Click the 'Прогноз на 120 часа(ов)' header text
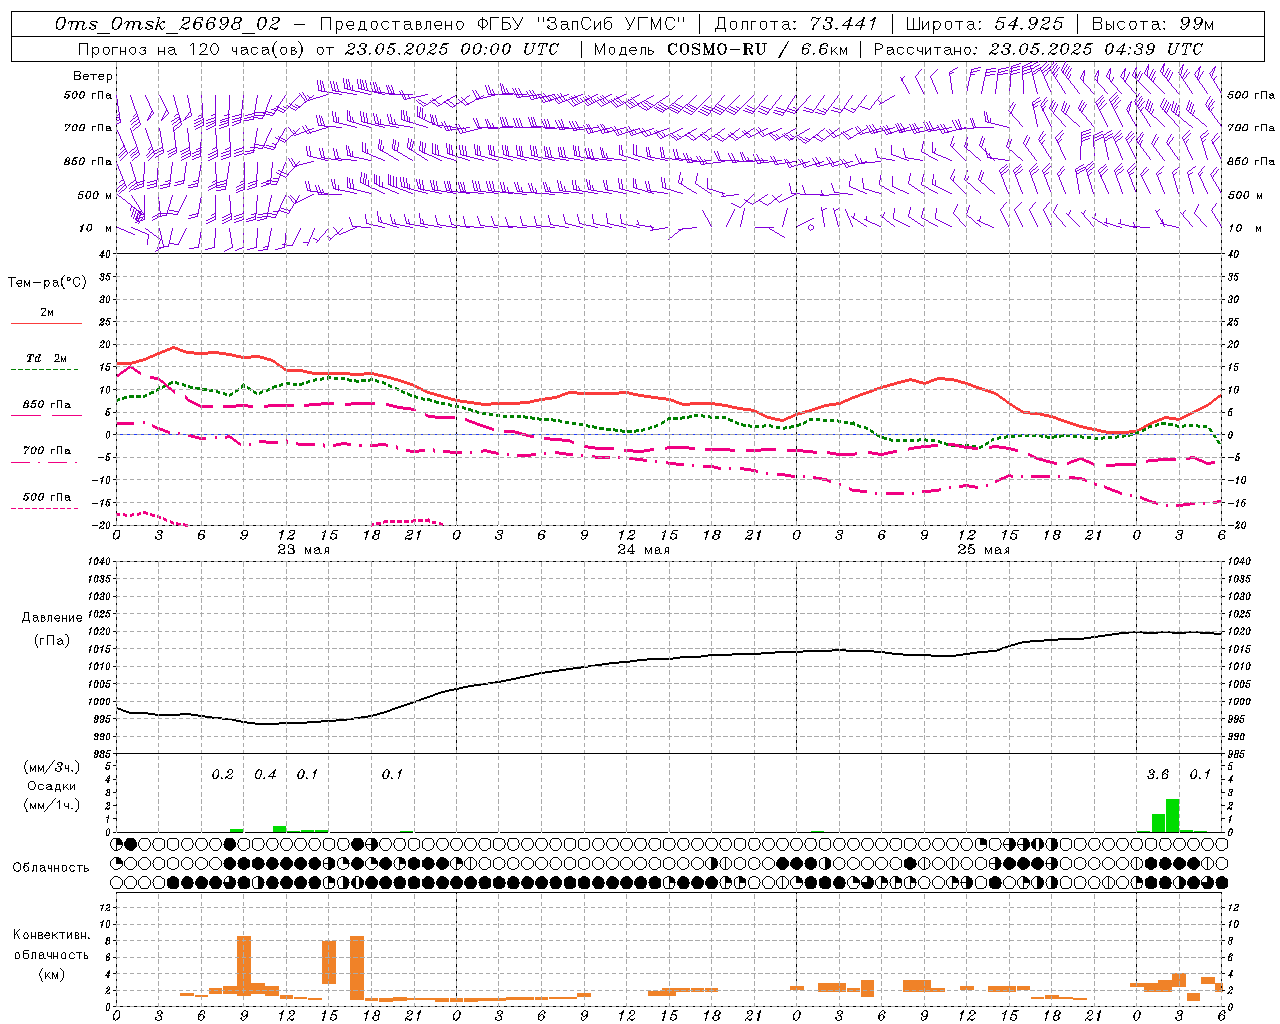Screen dimensions: 1280x1024 191,49
